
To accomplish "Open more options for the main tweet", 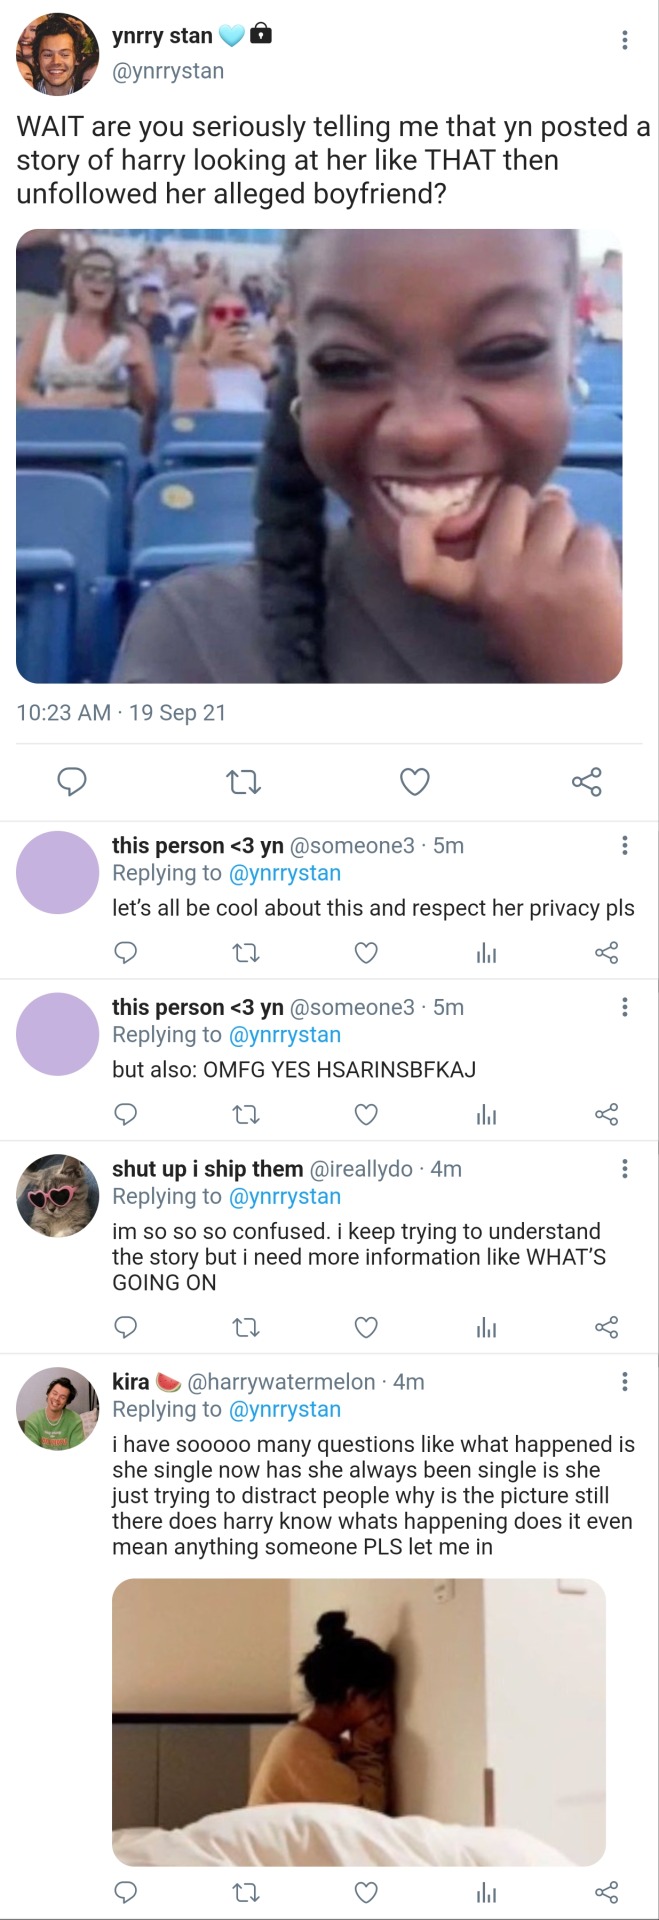I will (x=625, y=40).
